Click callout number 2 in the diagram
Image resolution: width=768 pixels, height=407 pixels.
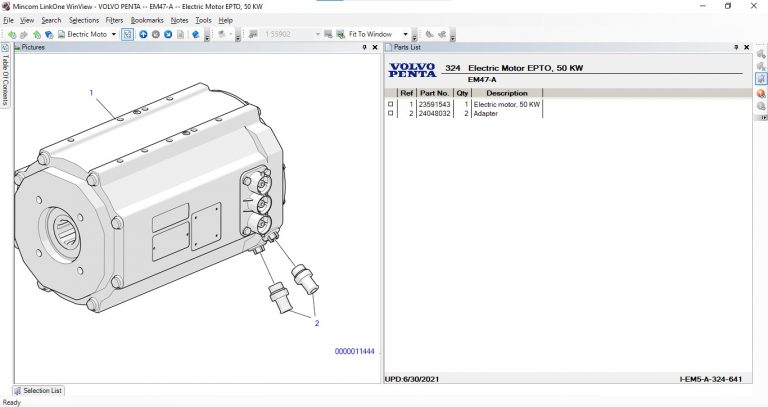(x=317, y=323)
